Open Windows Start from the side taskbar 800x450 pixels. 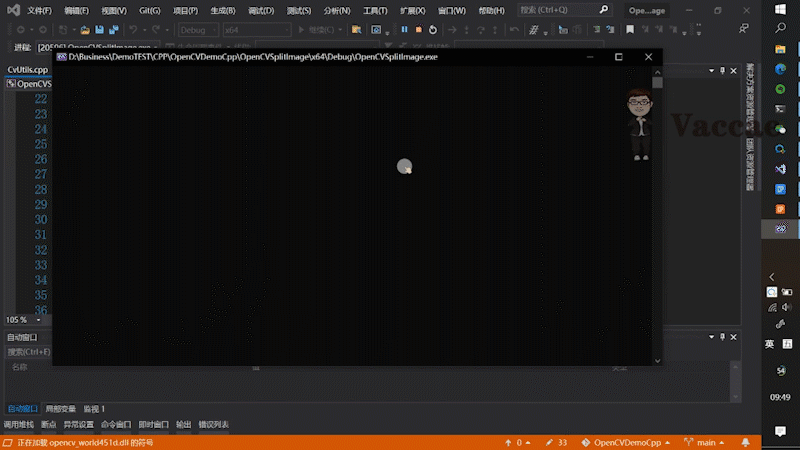click(x=780, y=9)
